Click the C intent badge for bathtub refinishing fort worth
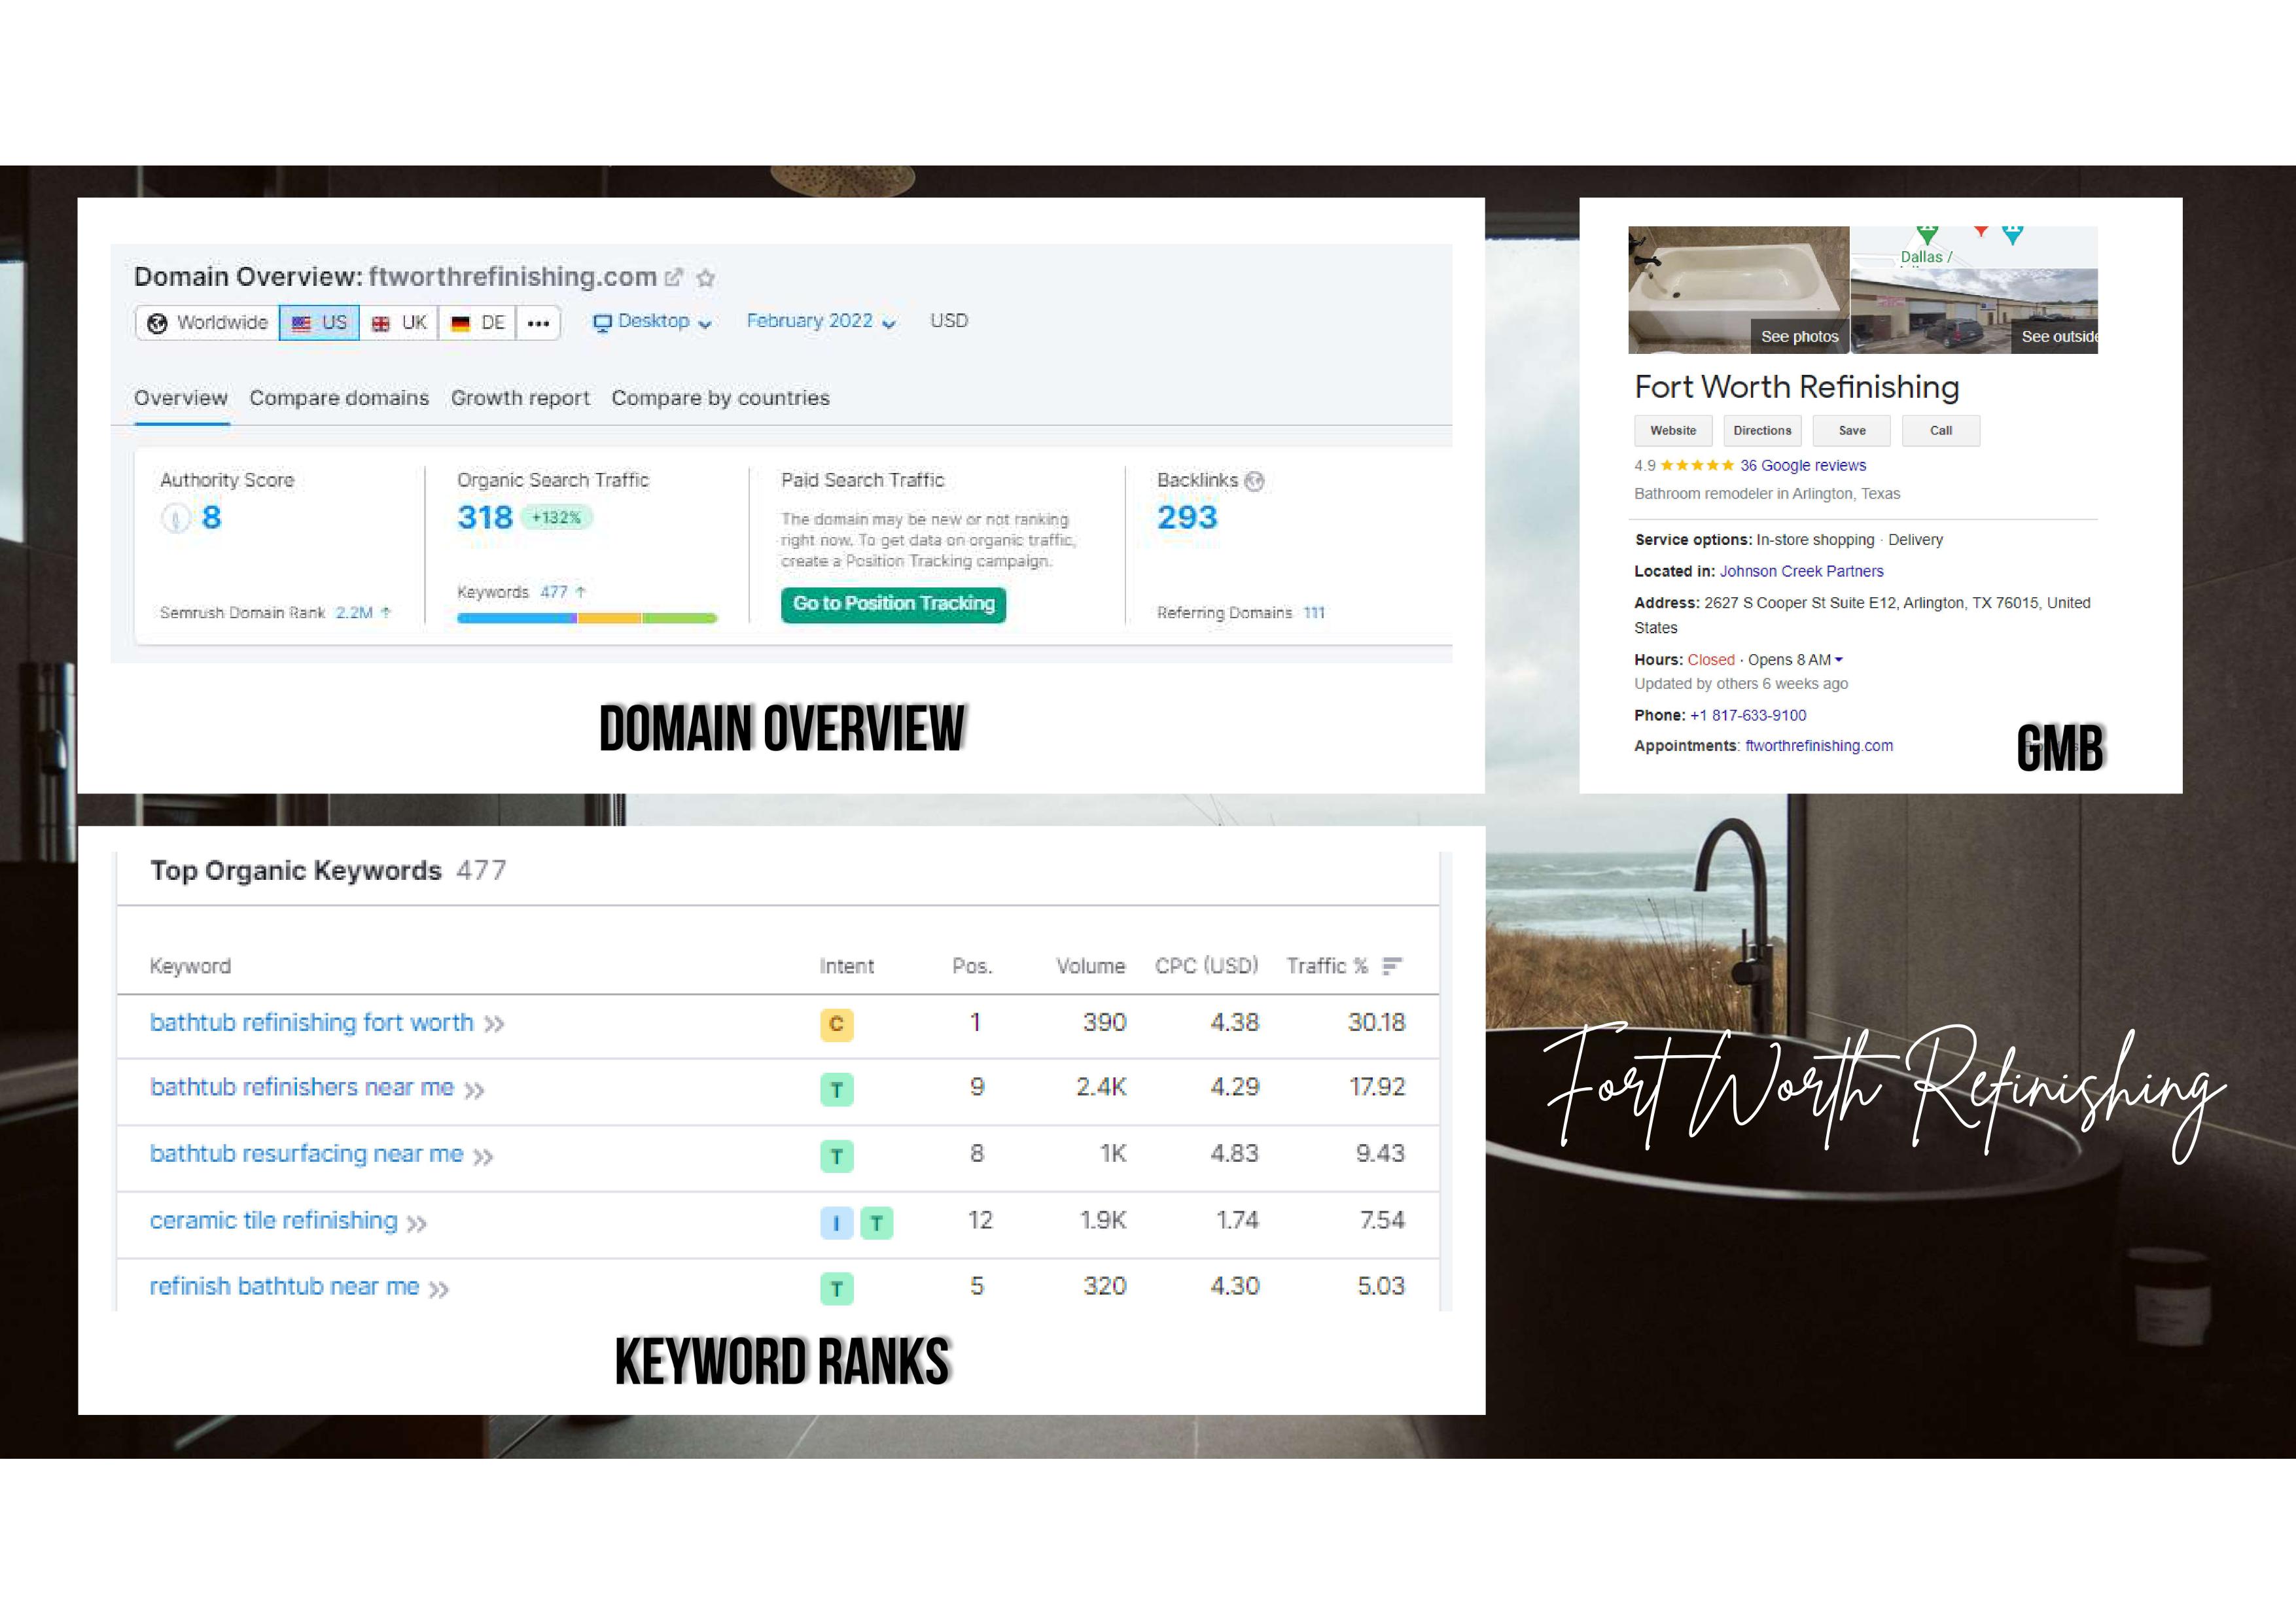This screenshot has height=1623, width=2296. click(836, 1024)
